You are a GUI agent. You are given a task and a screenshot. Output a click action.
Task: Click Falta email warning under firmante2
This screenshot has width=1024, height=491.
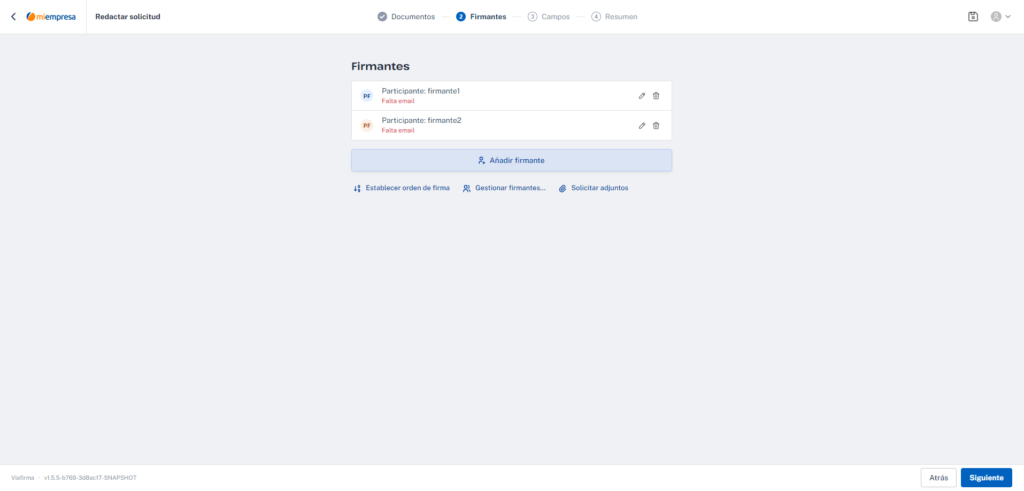pos(398,131)
